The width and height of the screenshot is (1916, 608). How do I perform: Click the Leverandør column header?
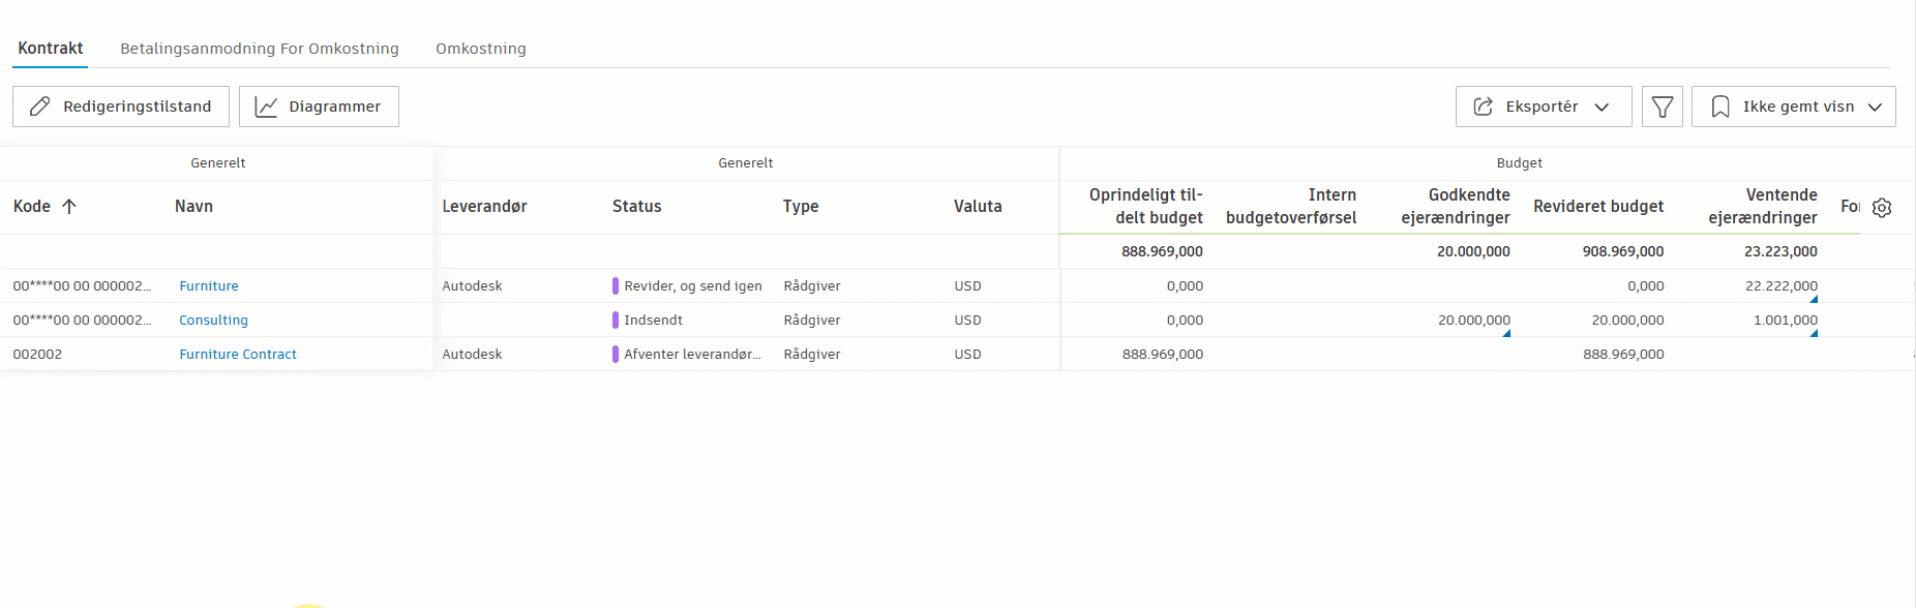[484, 207]
